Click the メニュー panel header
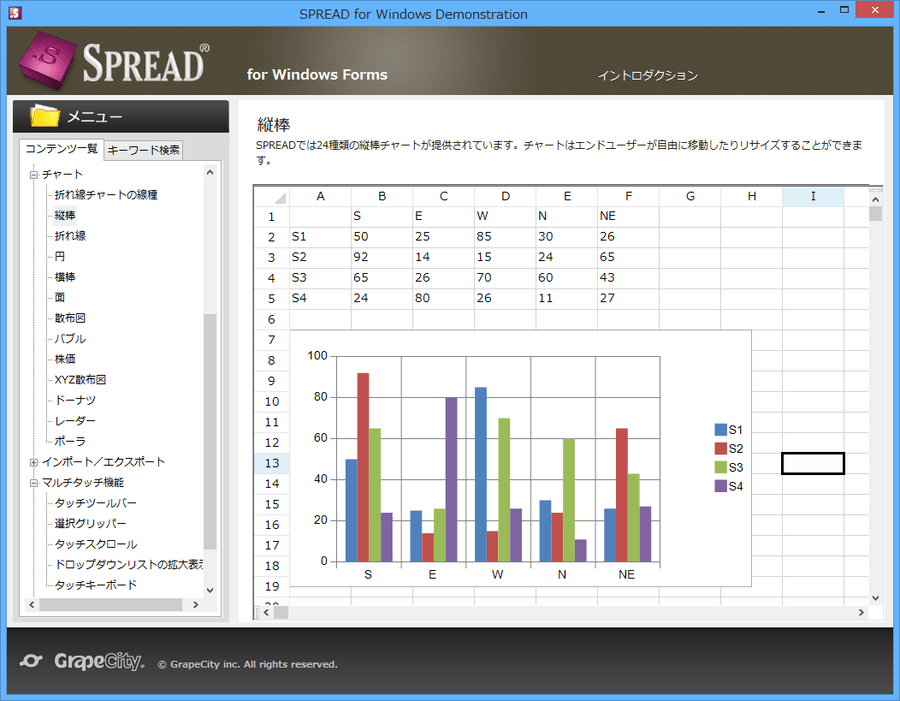Image resolution: width=900 pixels, height=701 pixels. coord(121,117)
